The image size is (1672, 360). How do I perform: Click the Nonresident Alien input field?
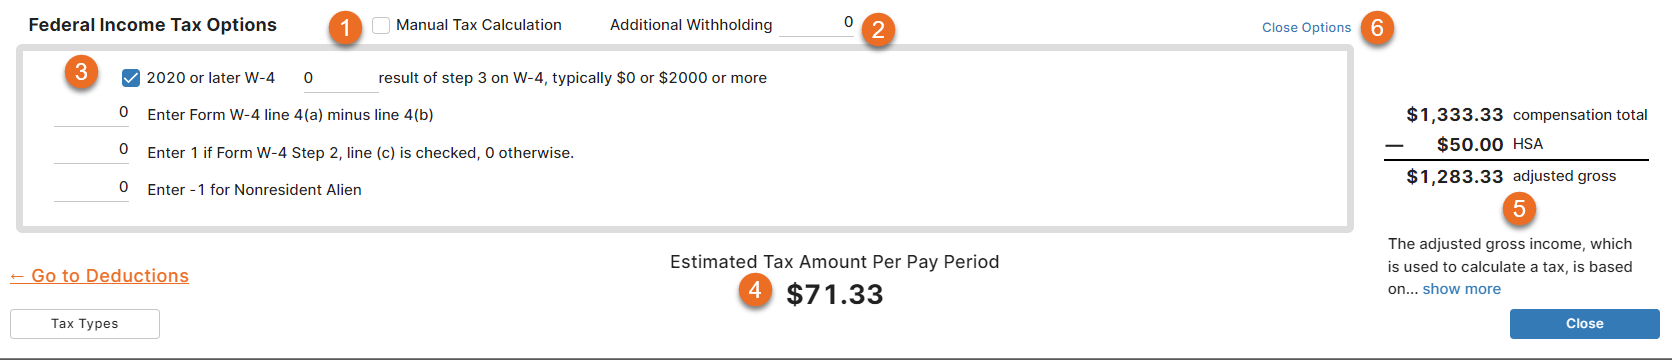point(91,189)
